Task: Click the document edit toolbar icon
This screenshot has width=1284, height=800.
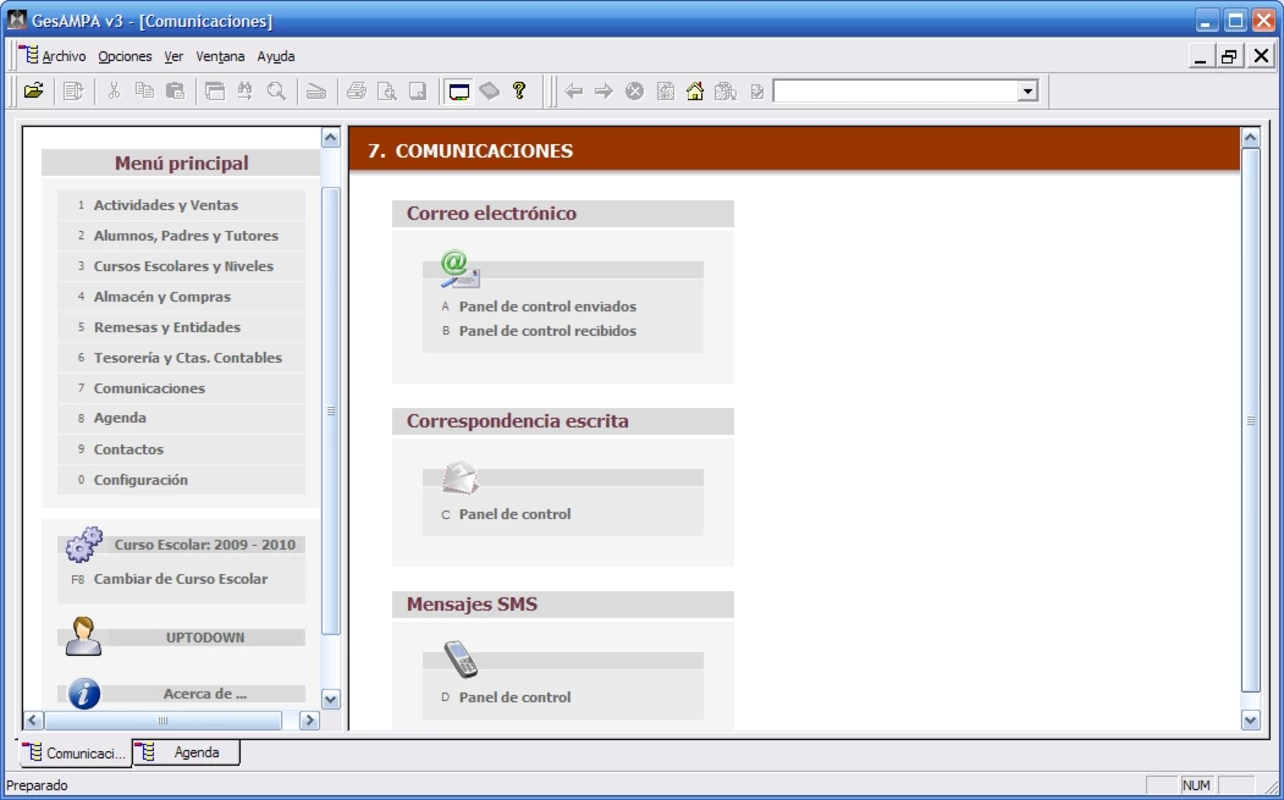Action: (x=73, y=91)
